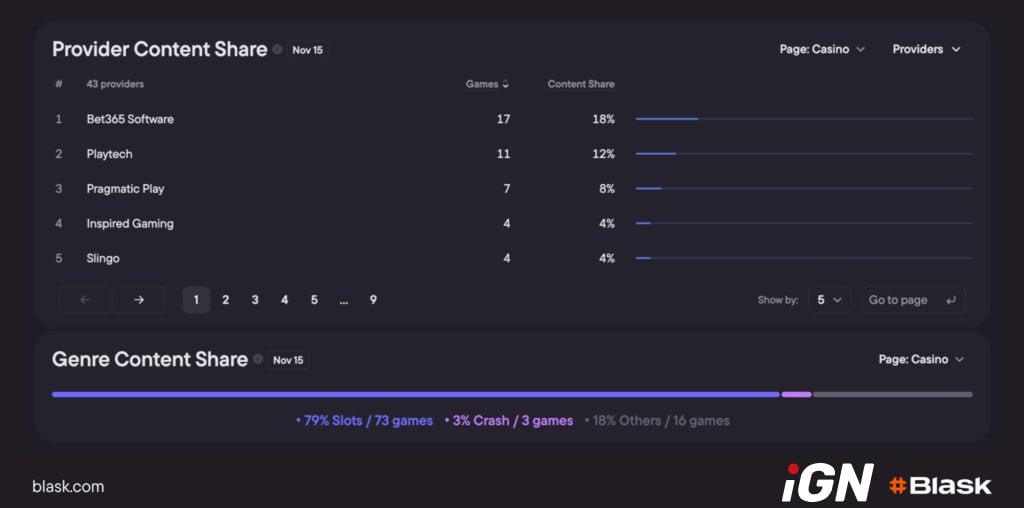
Task: Click the Pragmatic Play share bar
Action: click(804, 188)
